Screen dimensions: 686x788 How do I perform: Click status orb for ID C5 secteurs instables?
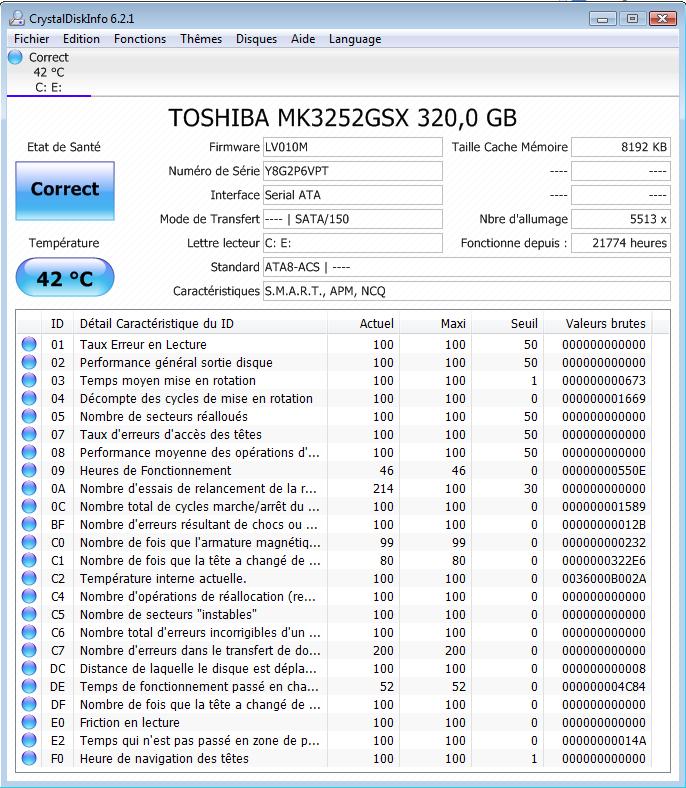(x=29, y=615)
